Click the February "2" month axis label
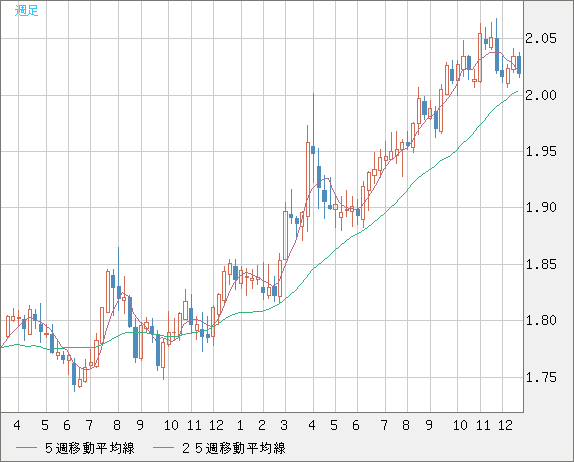The height and width of the screenshot is (462, 574). [x=262, y=425]
